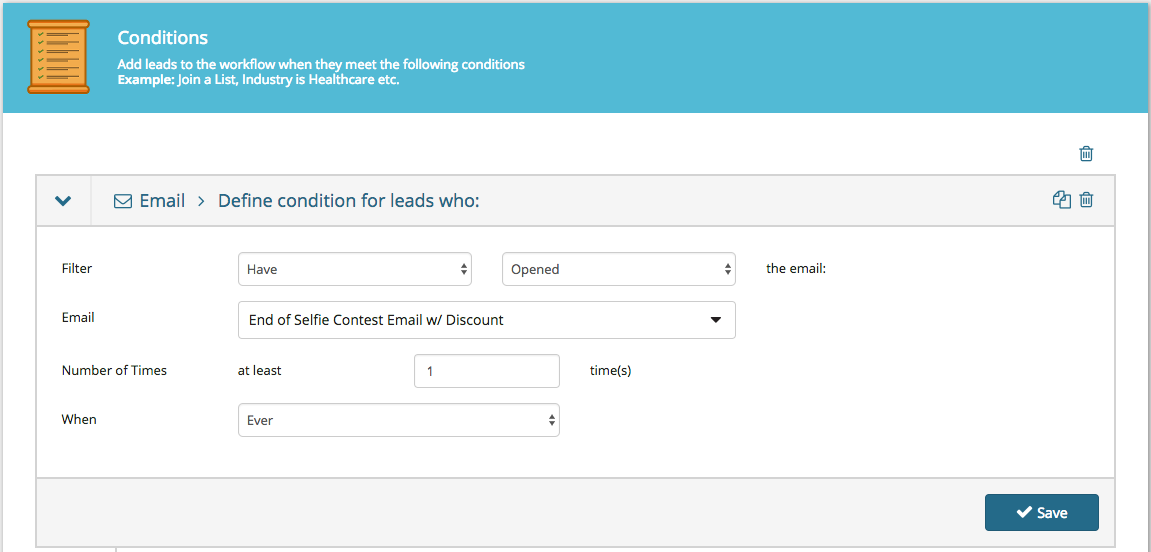Screen dimensions: 1151x552
Task: Duplicate the Email condition using the copy icon
Action: [1062, 200]
